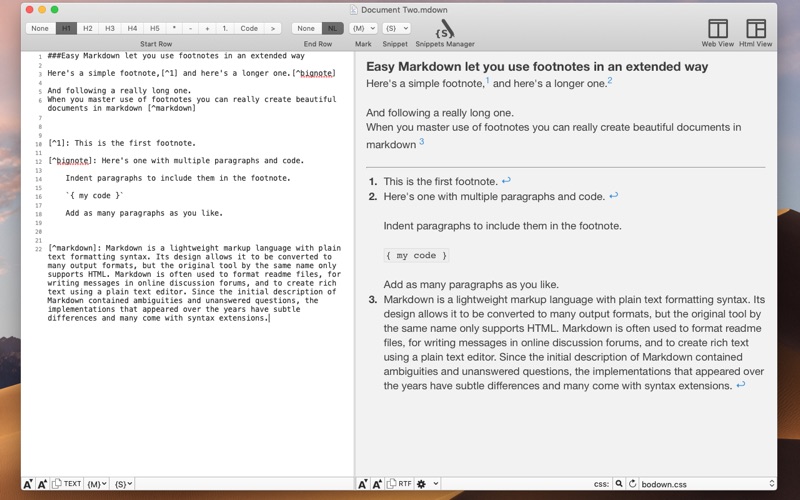
Task: Follow the return arrow after third footnote
Action: 740,385
